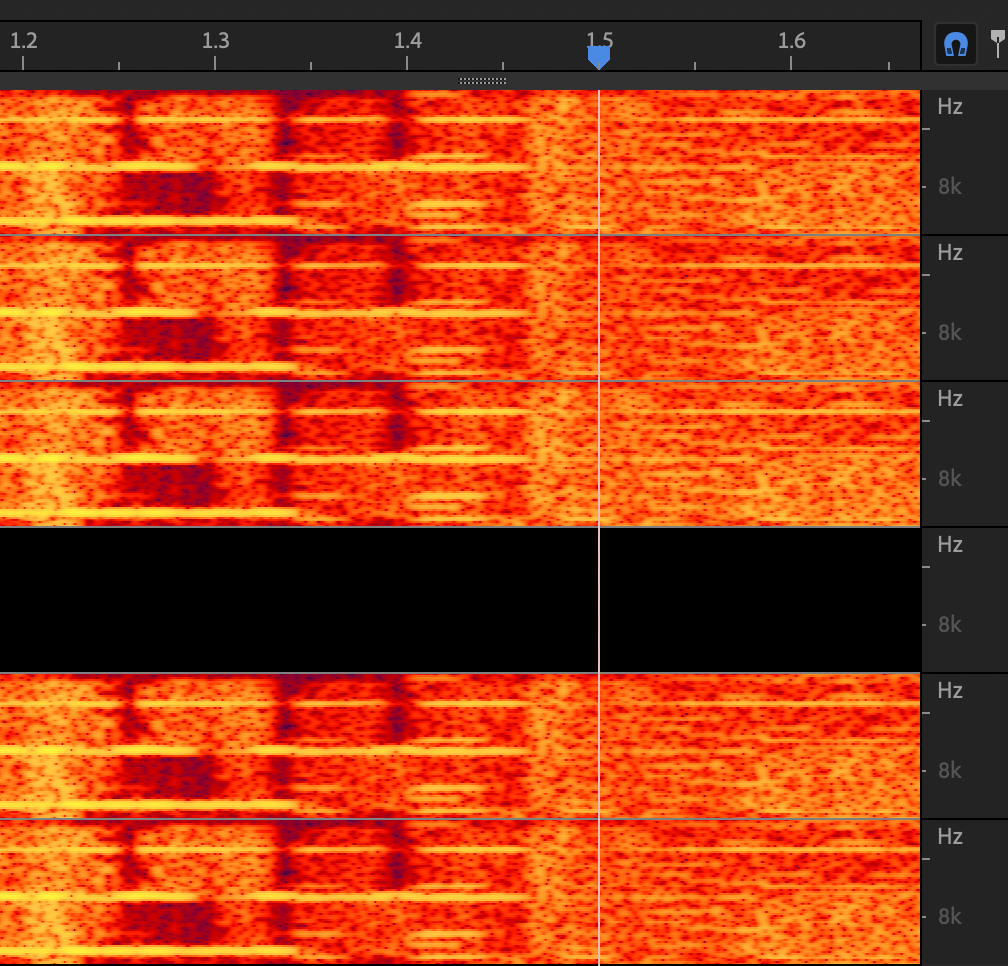Click the dotted divider grip below the ruler
The width and height of the screenshot is (1008, 966).
coord(483,81)
